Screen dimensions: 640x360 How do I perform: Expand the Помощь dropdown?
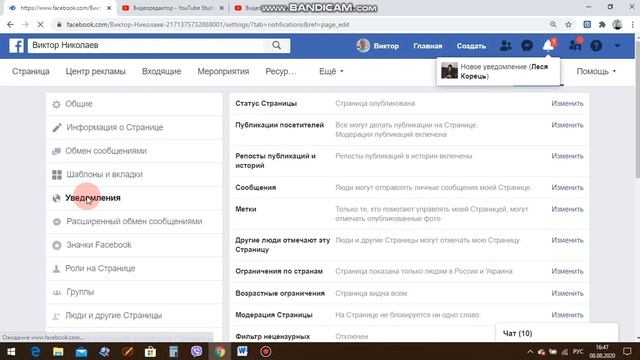596,71
